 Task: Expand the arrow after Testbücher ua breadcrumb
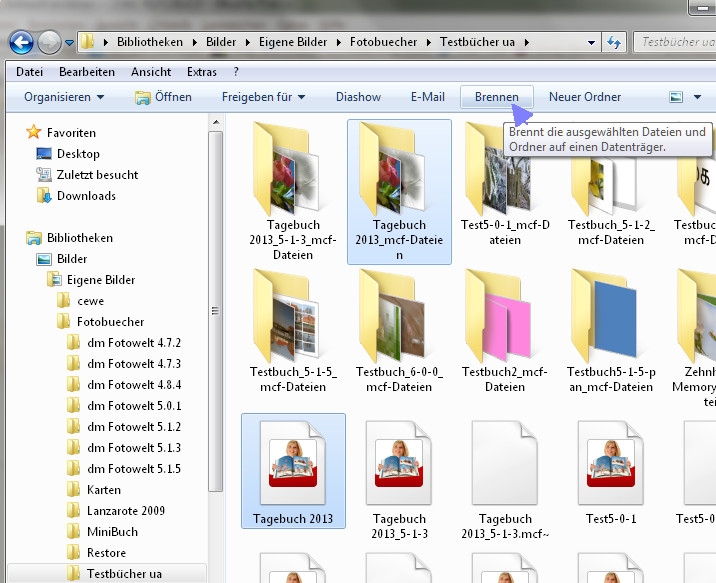click(526, 42)
